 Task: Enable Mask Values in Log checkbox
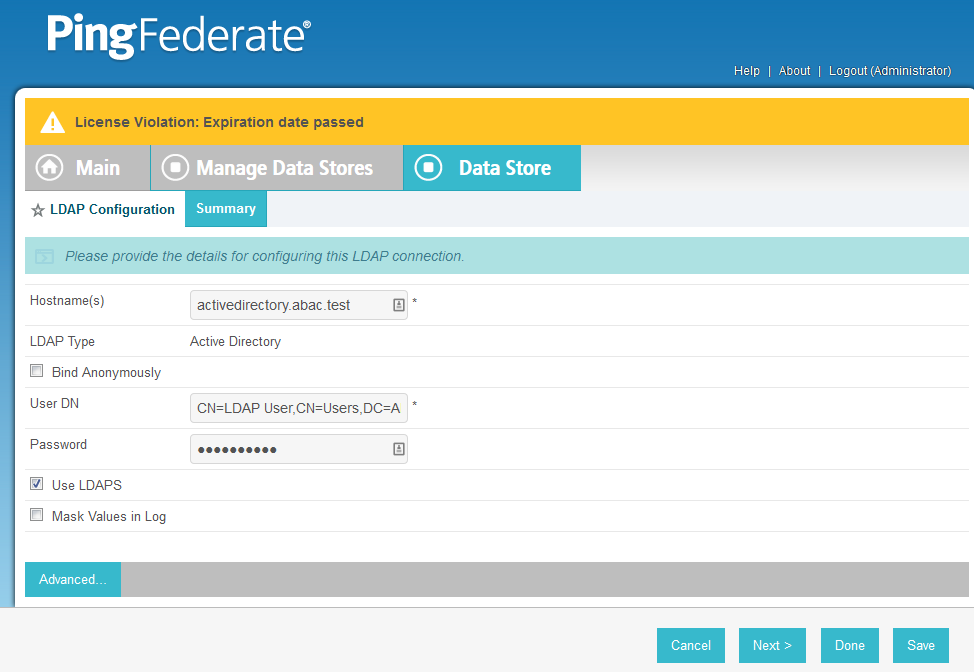37,515
